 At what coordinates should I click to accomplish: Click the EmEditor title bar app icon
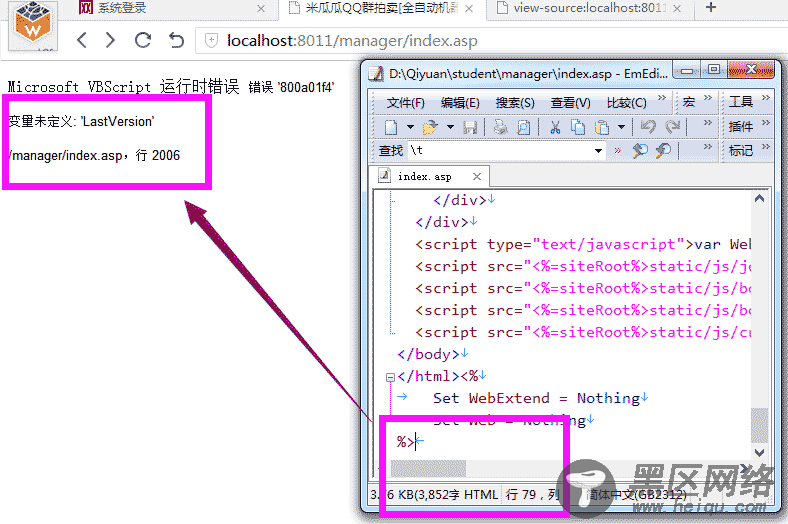coord(376,73)
